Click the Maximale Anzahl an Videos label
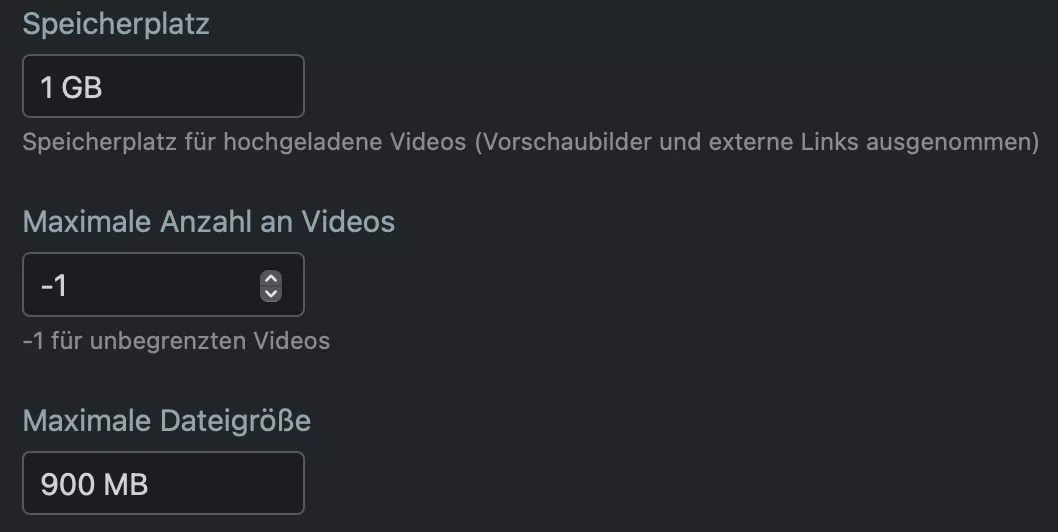Viewport: 1058px width, 532px height. (208, 221)
